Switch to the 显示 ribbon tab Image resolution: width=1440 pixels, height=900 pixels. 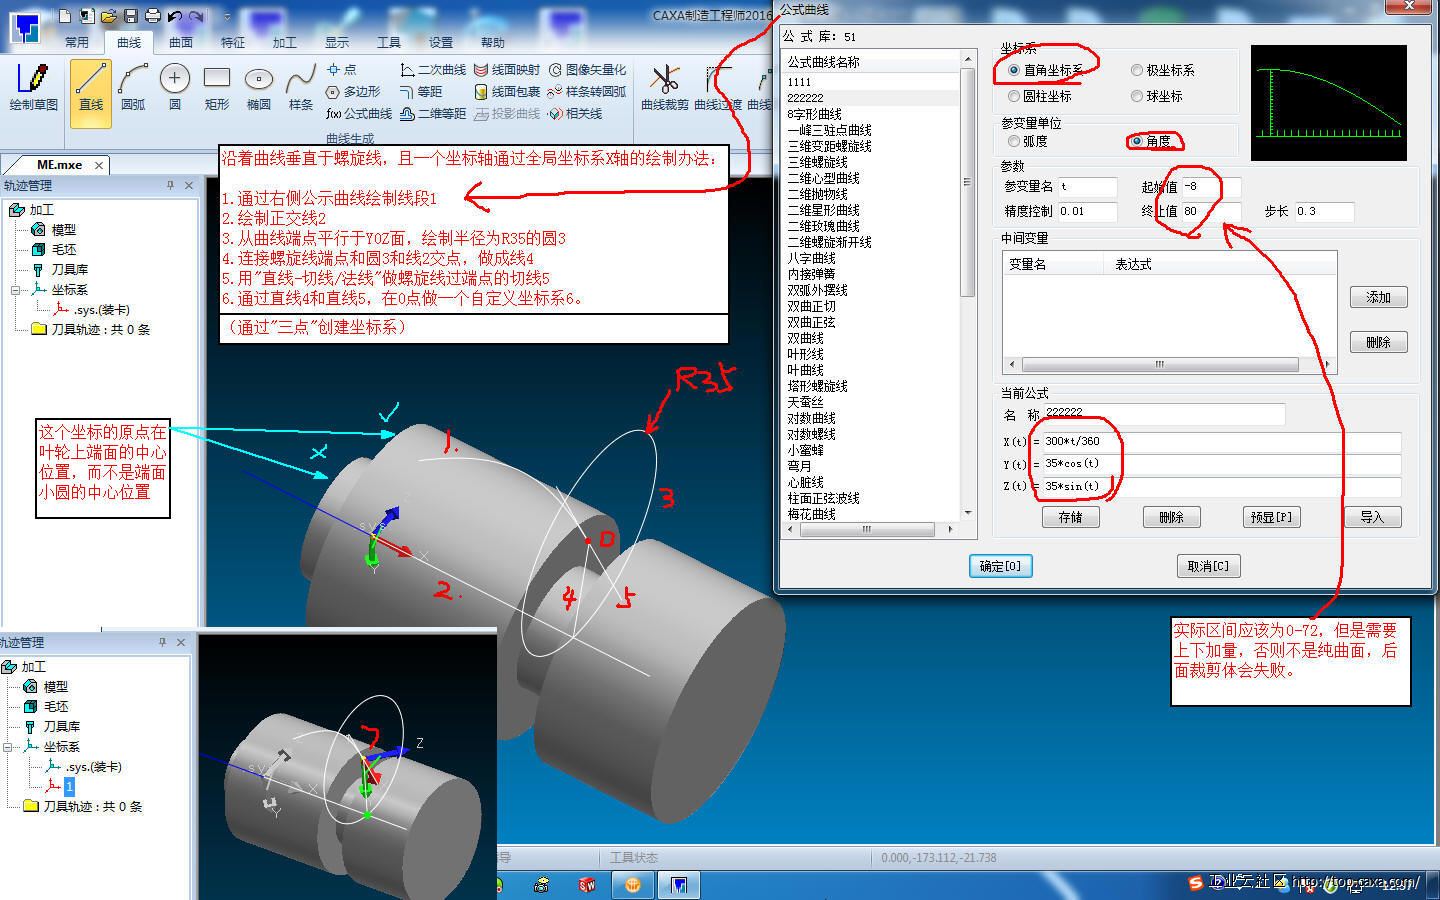pos(337,42)
